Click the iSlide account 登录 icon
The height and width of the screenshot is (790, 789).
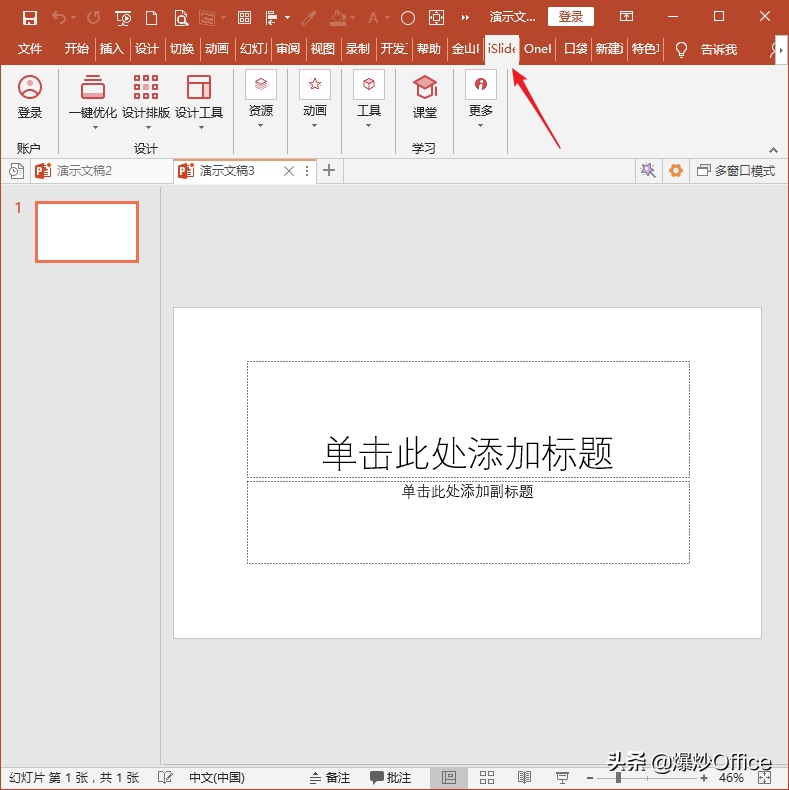tap(30, 97)
